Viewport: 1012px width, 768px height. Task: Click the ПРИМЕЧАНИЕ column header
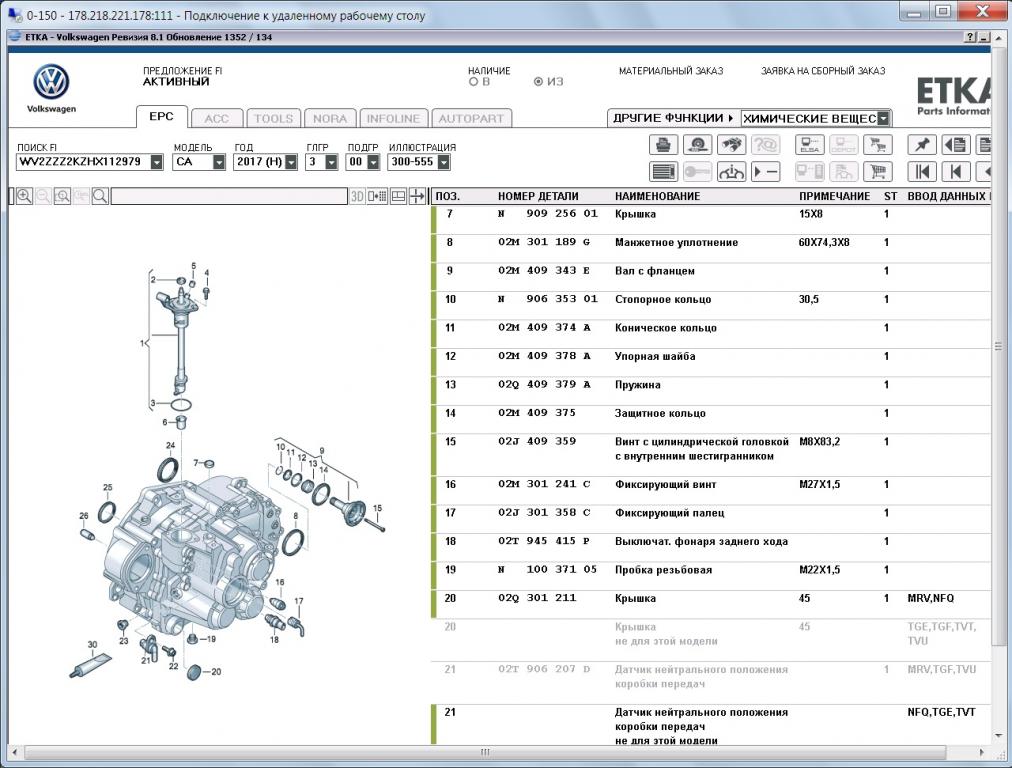(835, 196)
